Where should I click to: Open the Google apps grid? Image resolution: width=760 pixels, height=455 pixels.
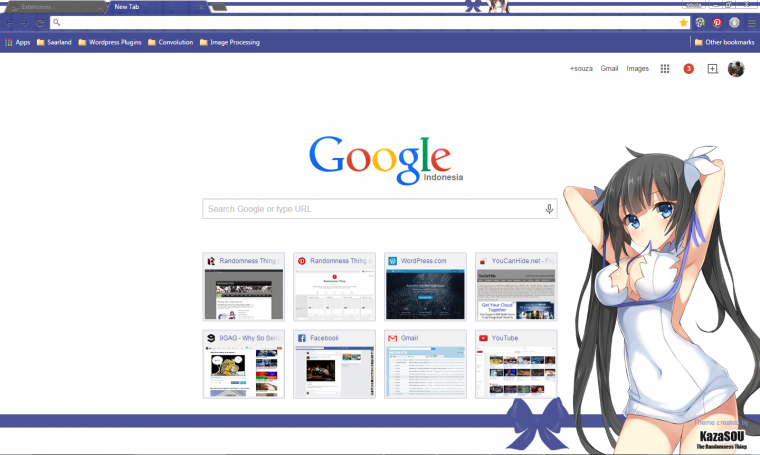(x=665, y=69)
